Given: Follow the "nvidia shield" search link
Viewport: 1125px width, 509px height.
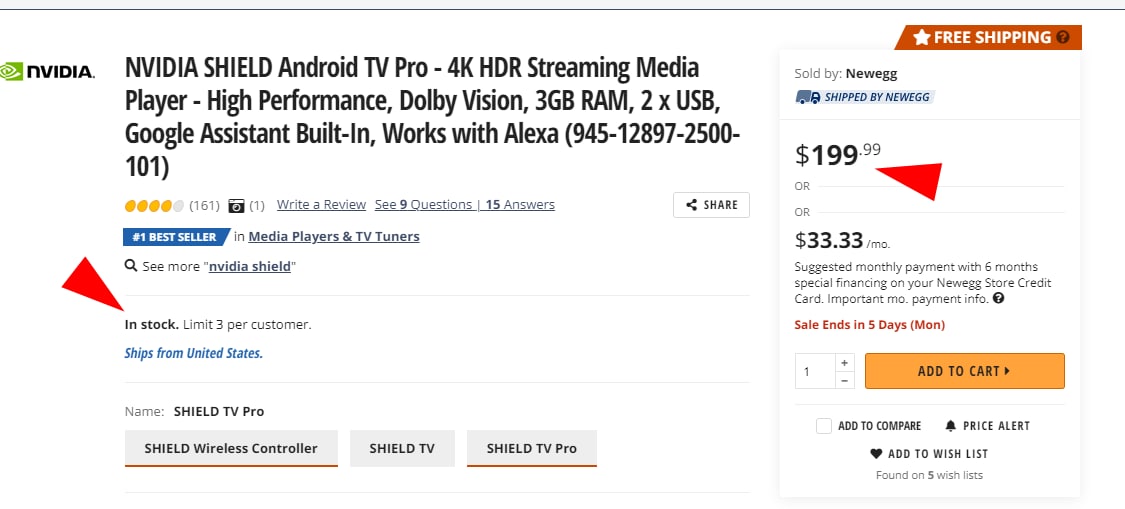Looking at the screenshot, I should pos(250,266).
